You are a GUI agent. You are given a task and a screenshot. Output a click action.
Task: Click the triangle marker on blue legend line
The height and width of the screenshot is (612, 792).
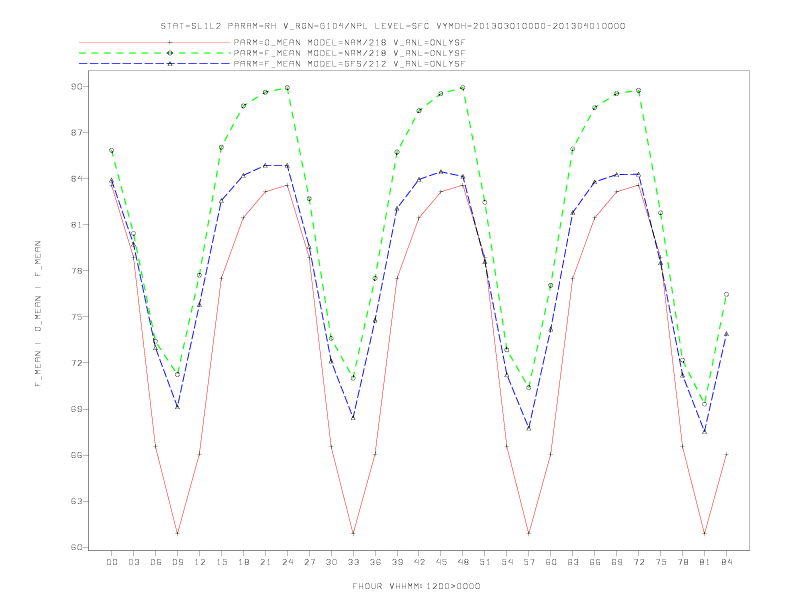170,64
